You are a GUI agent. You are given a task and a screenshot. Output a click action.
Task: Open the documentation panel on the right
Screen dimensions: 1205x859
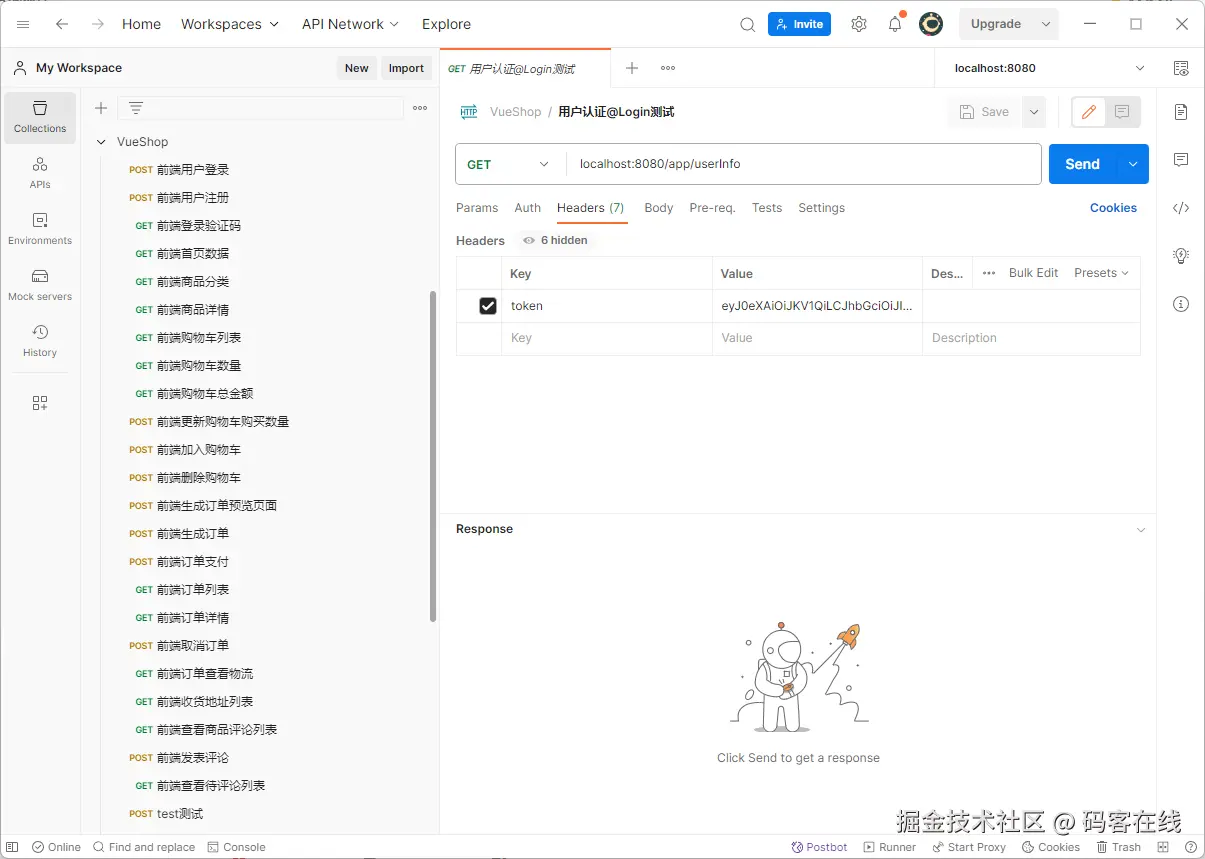click(x=1181, y=113)
